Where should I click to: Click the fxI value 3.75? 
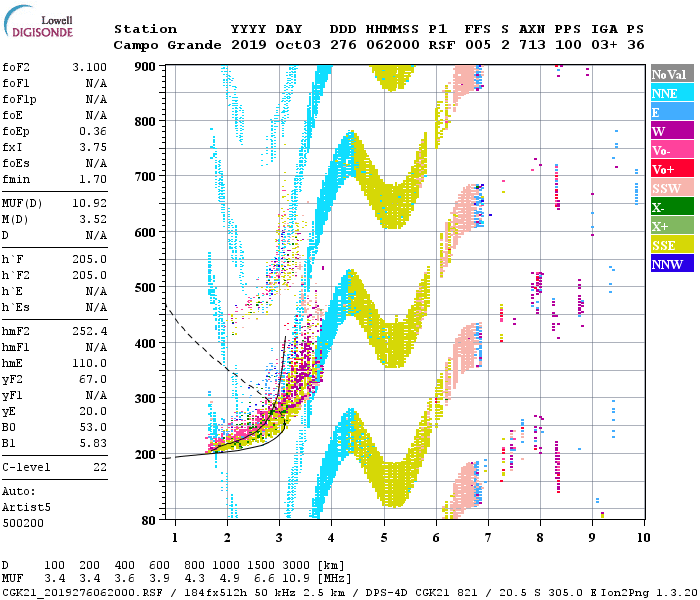pyautogui.click(x=93, y=147)
